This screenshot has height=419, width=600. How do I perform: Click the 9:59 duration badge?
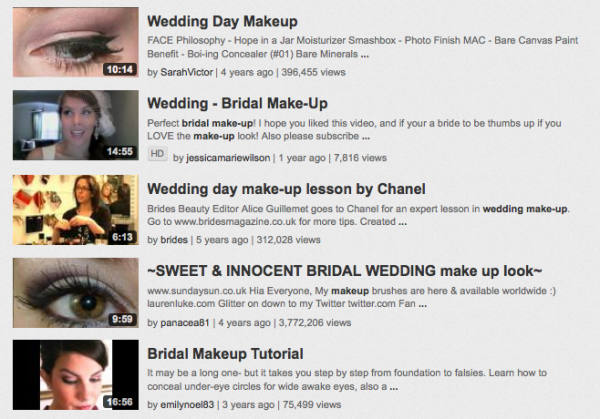(x=122, y=319)
